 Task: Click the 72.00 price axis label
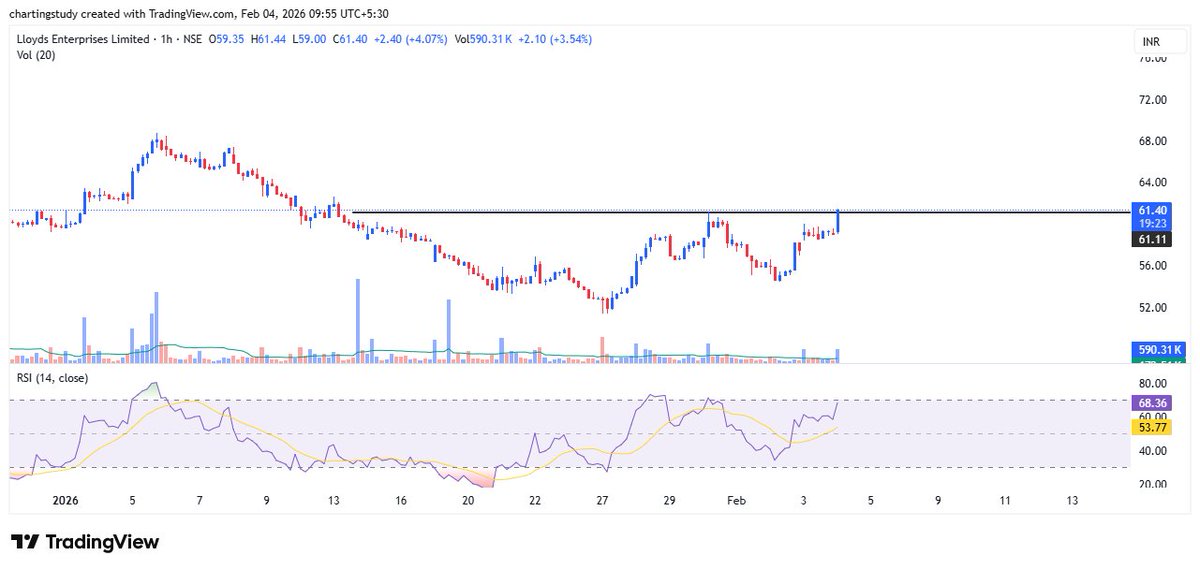1153,100
